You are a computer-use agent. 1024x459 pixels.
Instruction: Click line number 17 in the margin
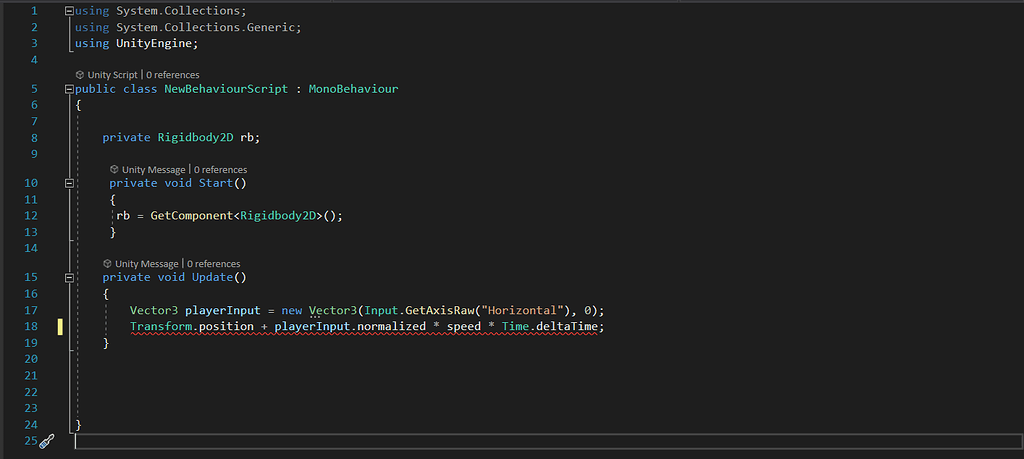[31, 310]
